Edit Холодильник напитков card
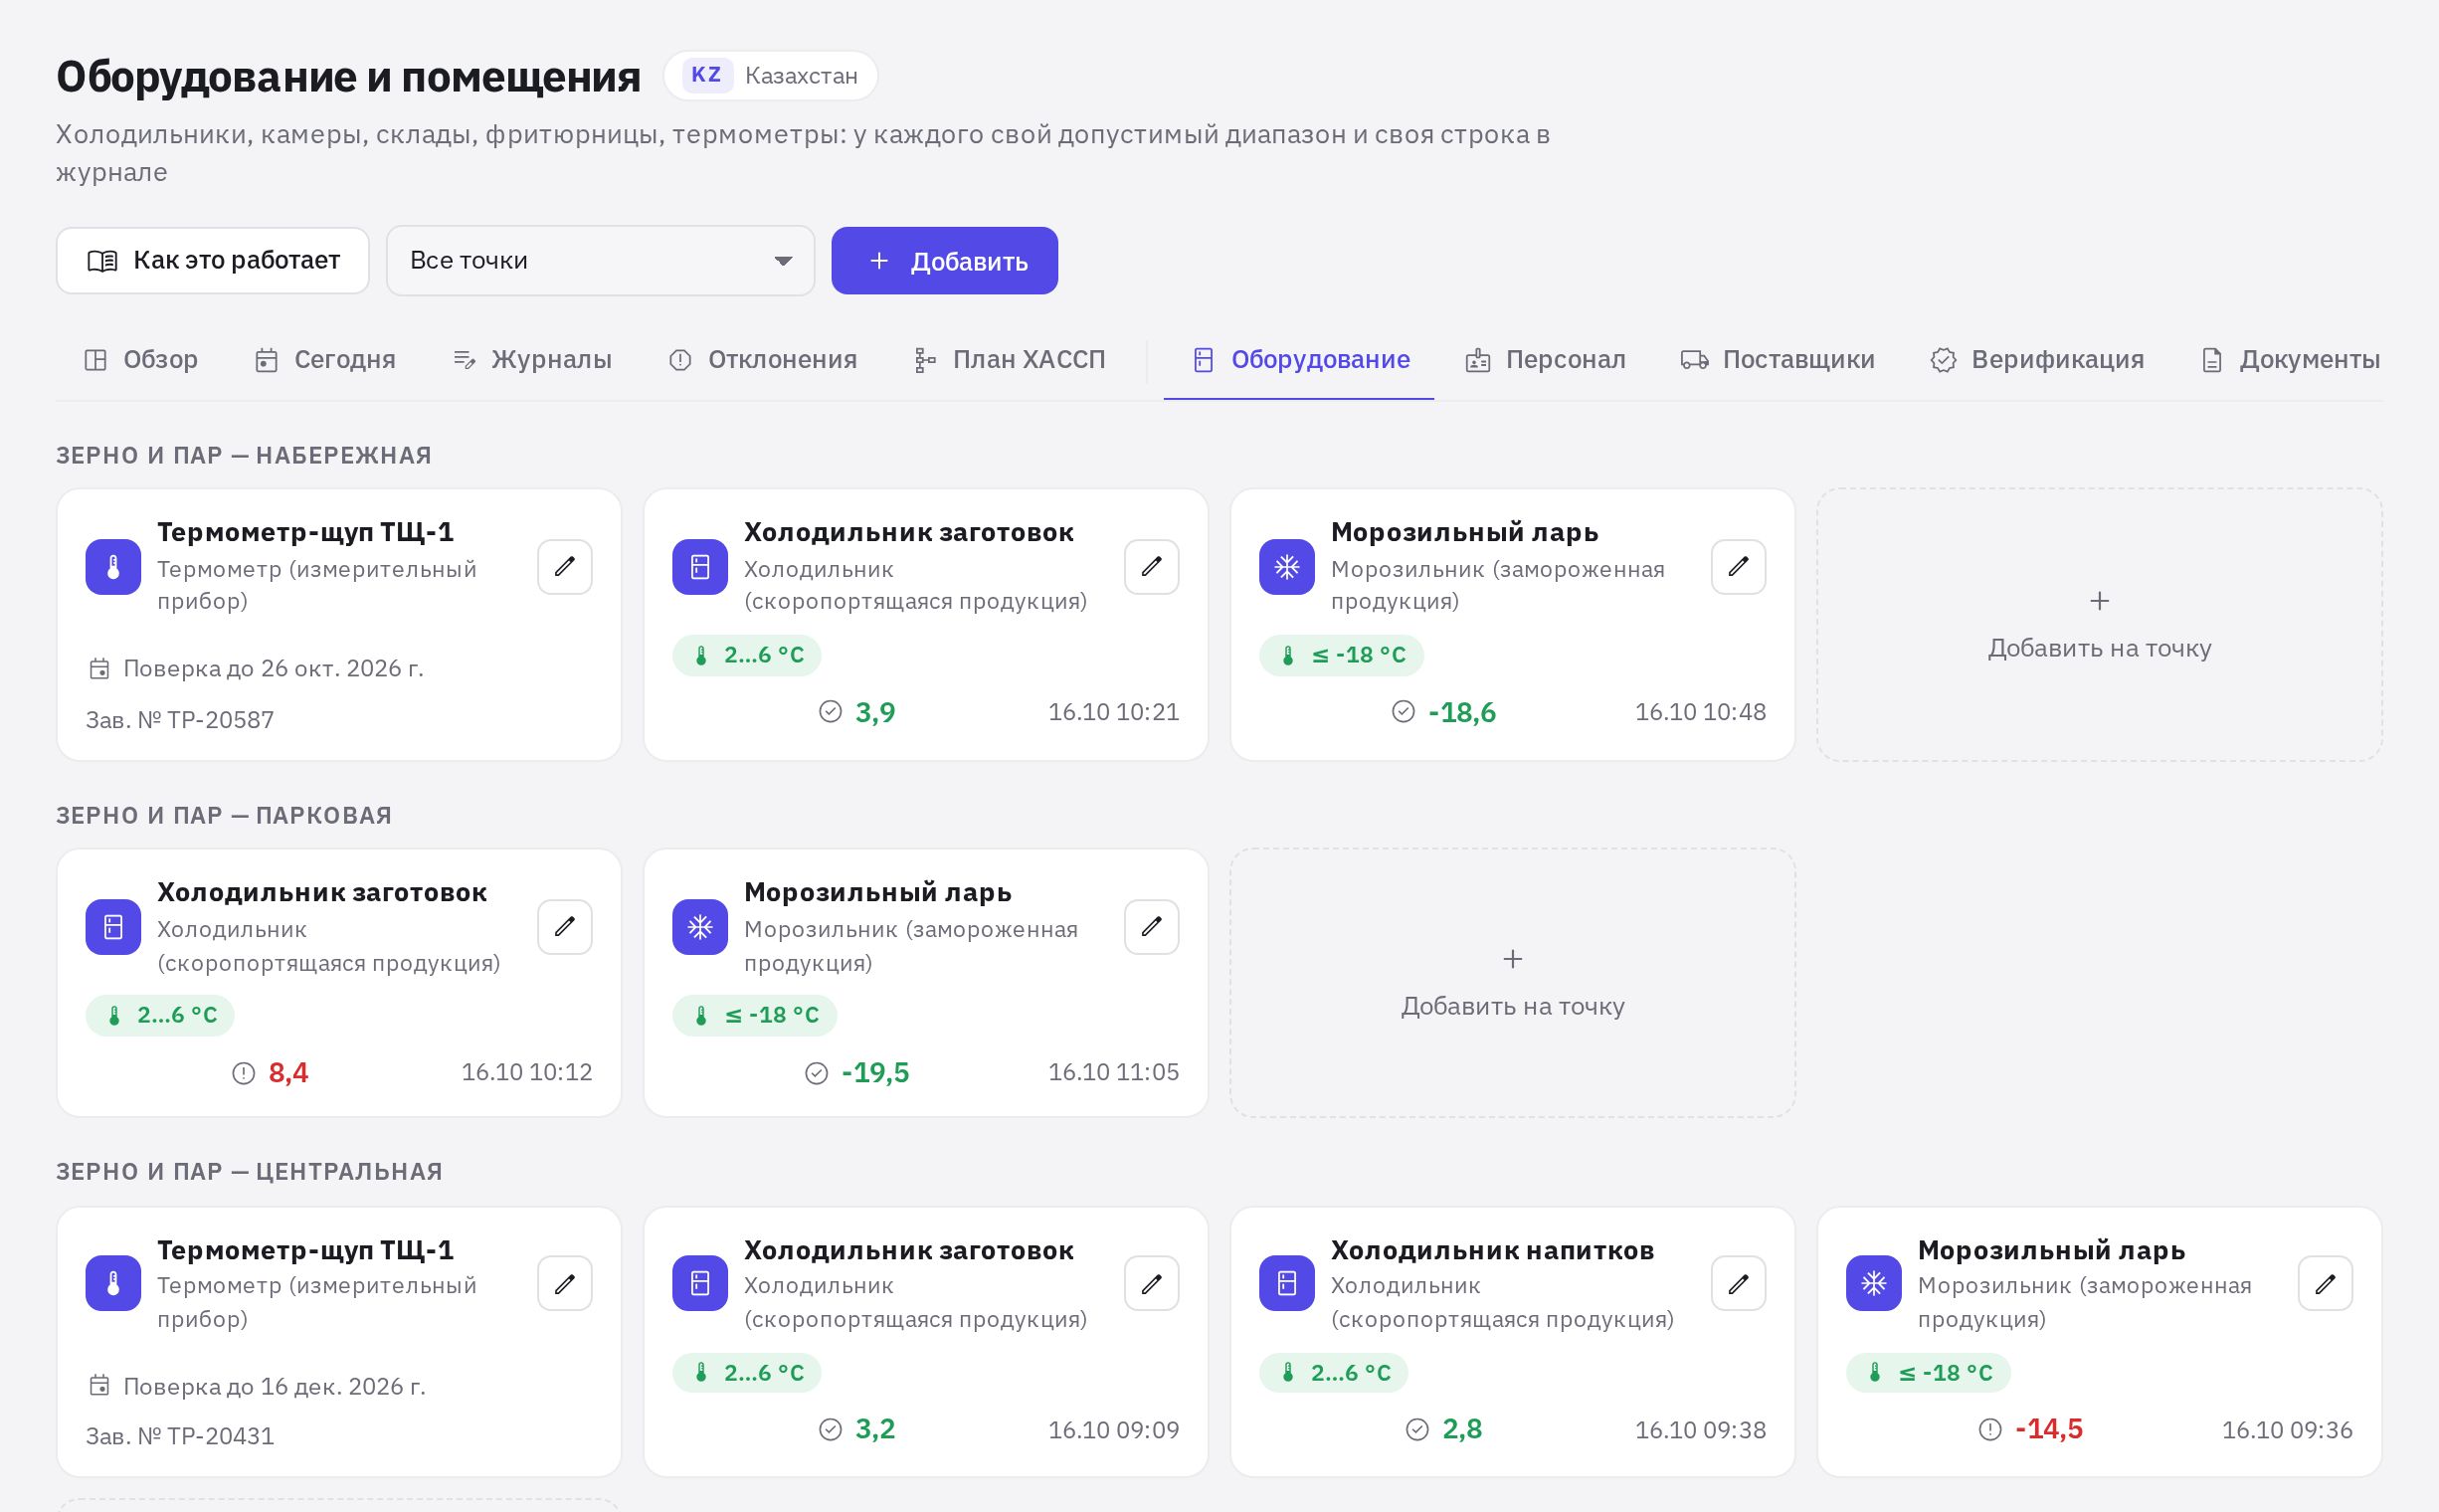Screen dimensions: 2439x1512 [x=1739, y=1283]
